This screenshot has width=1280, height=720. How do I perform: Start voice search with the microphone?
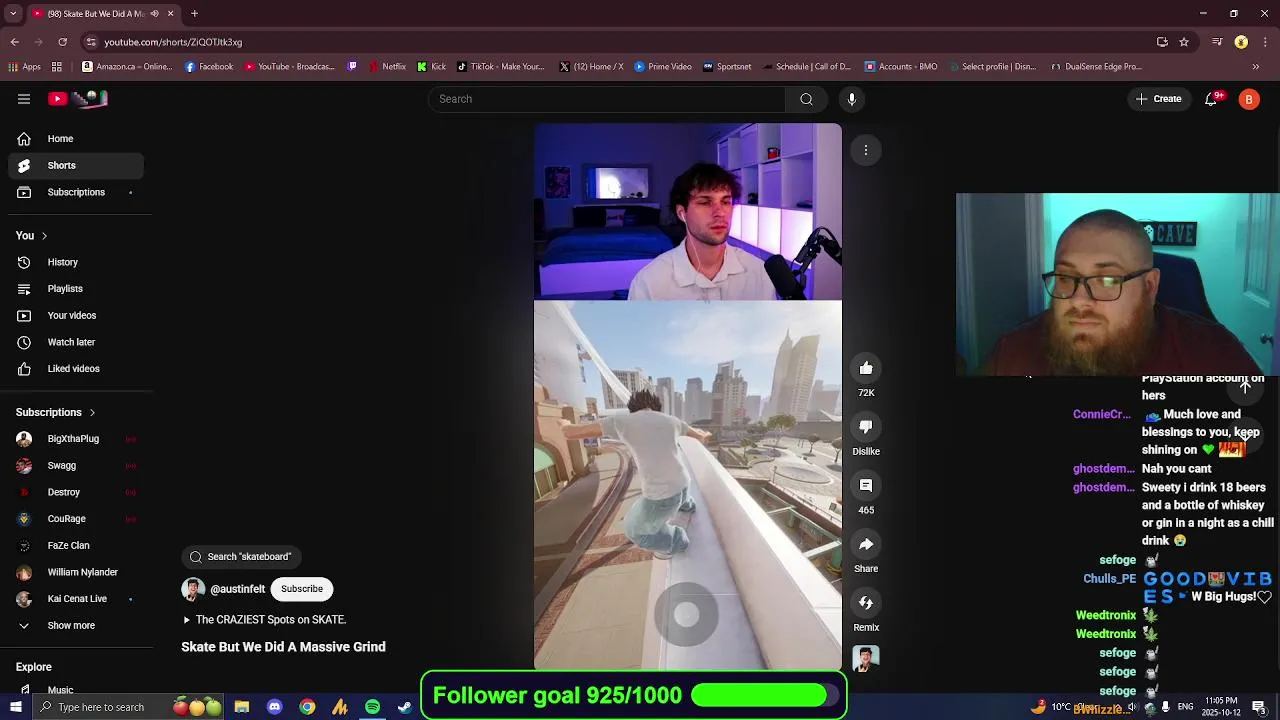[x=852, y=99]
